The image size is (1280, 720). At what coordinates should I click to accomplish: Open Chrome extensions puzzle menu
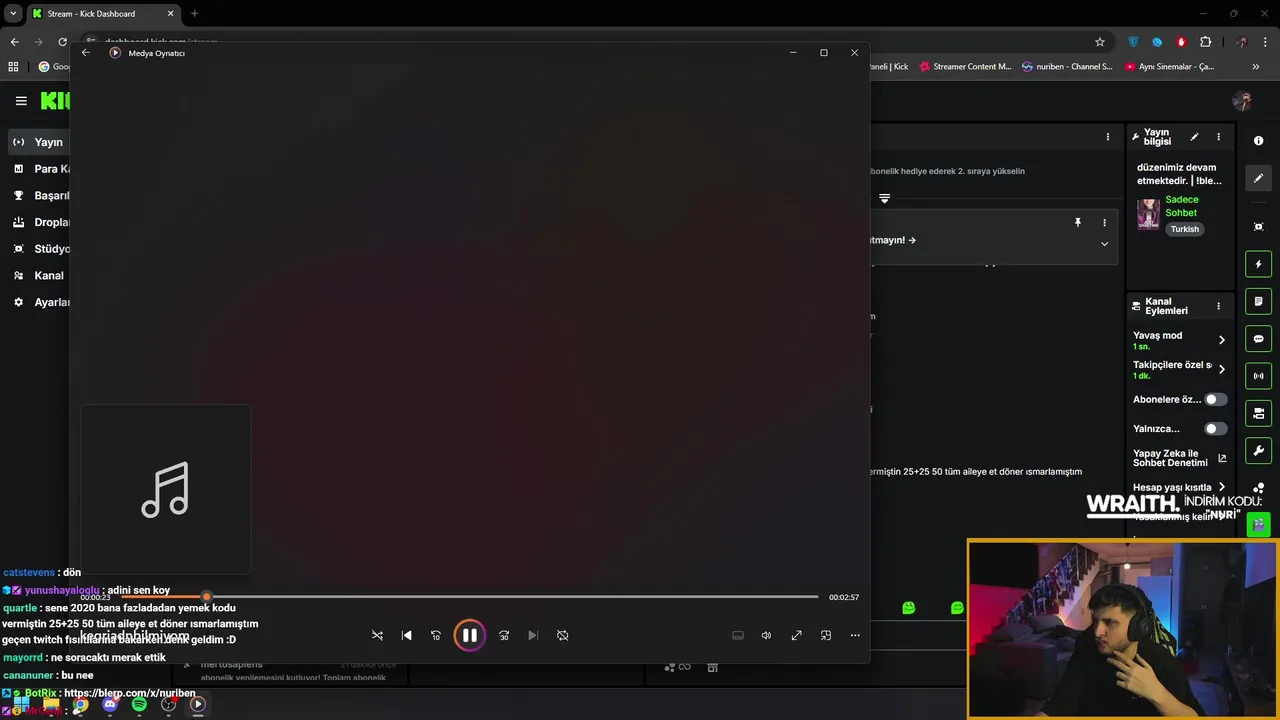pyautogui.click(x=1205, y=42)
